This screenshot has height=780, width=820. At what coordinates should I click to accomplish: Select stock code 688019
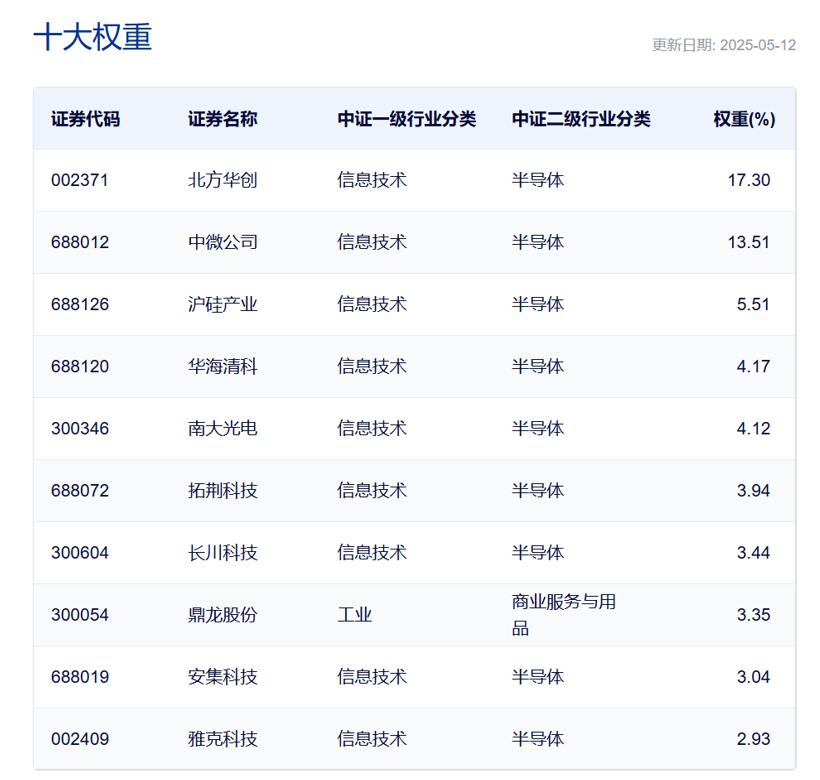point(79,677)
